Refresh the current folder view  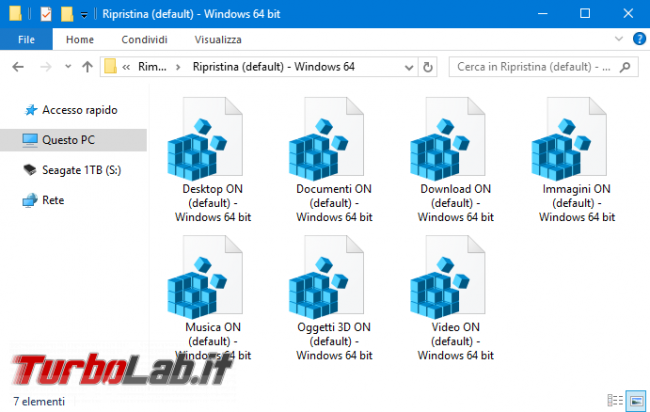428,67
